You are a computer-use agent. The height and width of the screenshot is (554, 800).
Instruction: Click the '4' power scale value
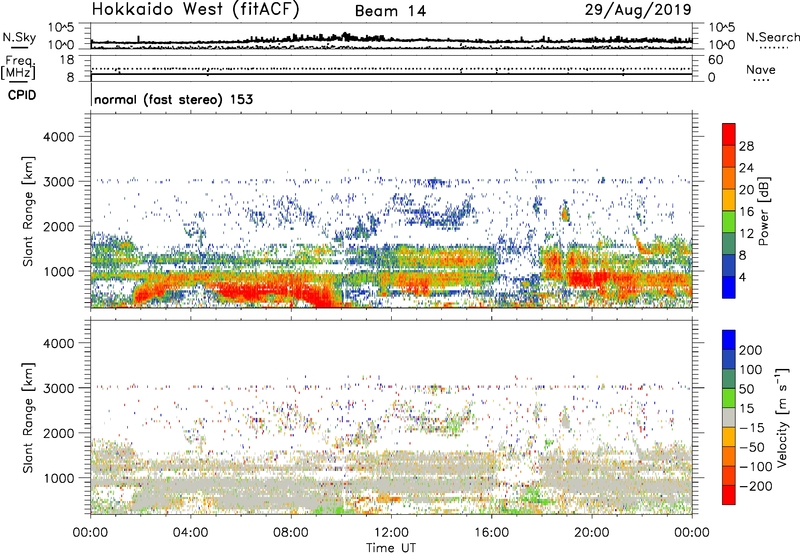click(x=742, y=278)
